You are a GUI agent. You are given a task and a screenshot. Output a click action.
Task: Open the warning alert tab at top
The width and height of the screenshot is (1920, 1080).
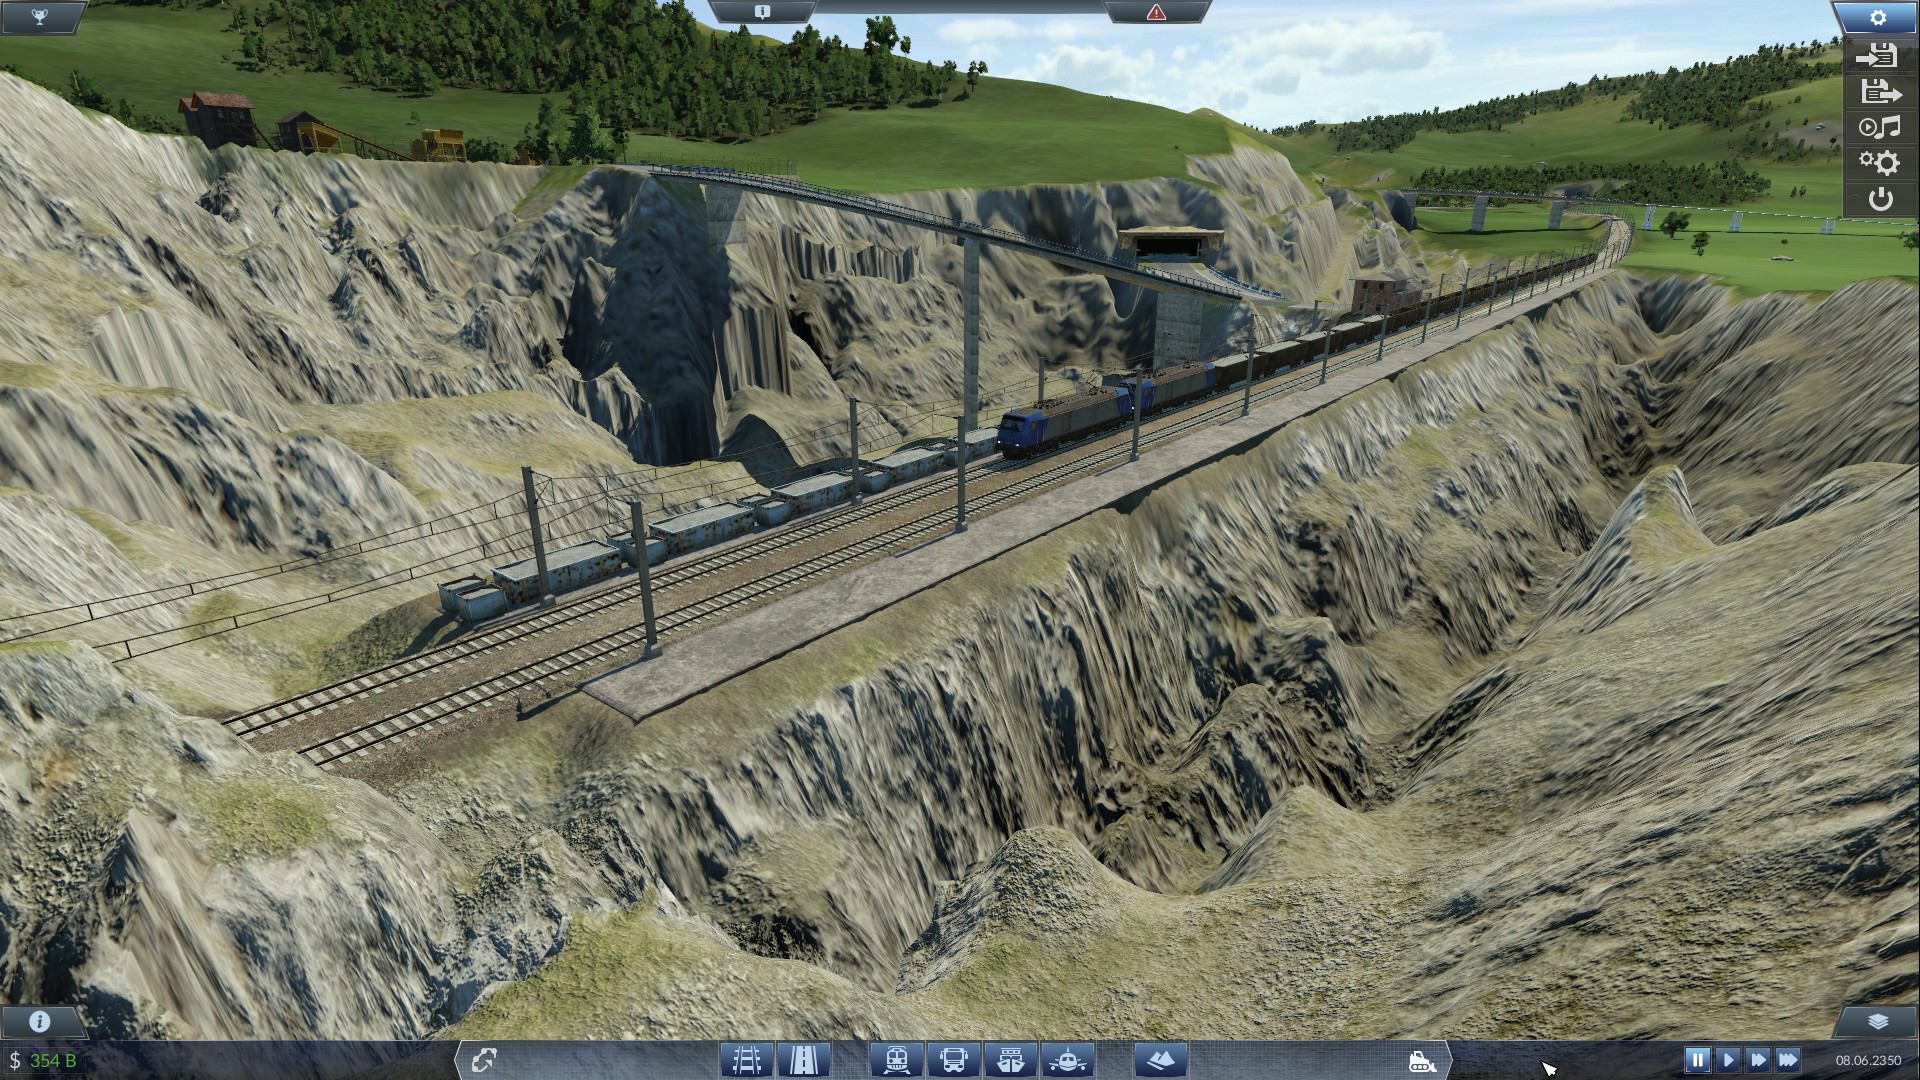click(1156, 12)
